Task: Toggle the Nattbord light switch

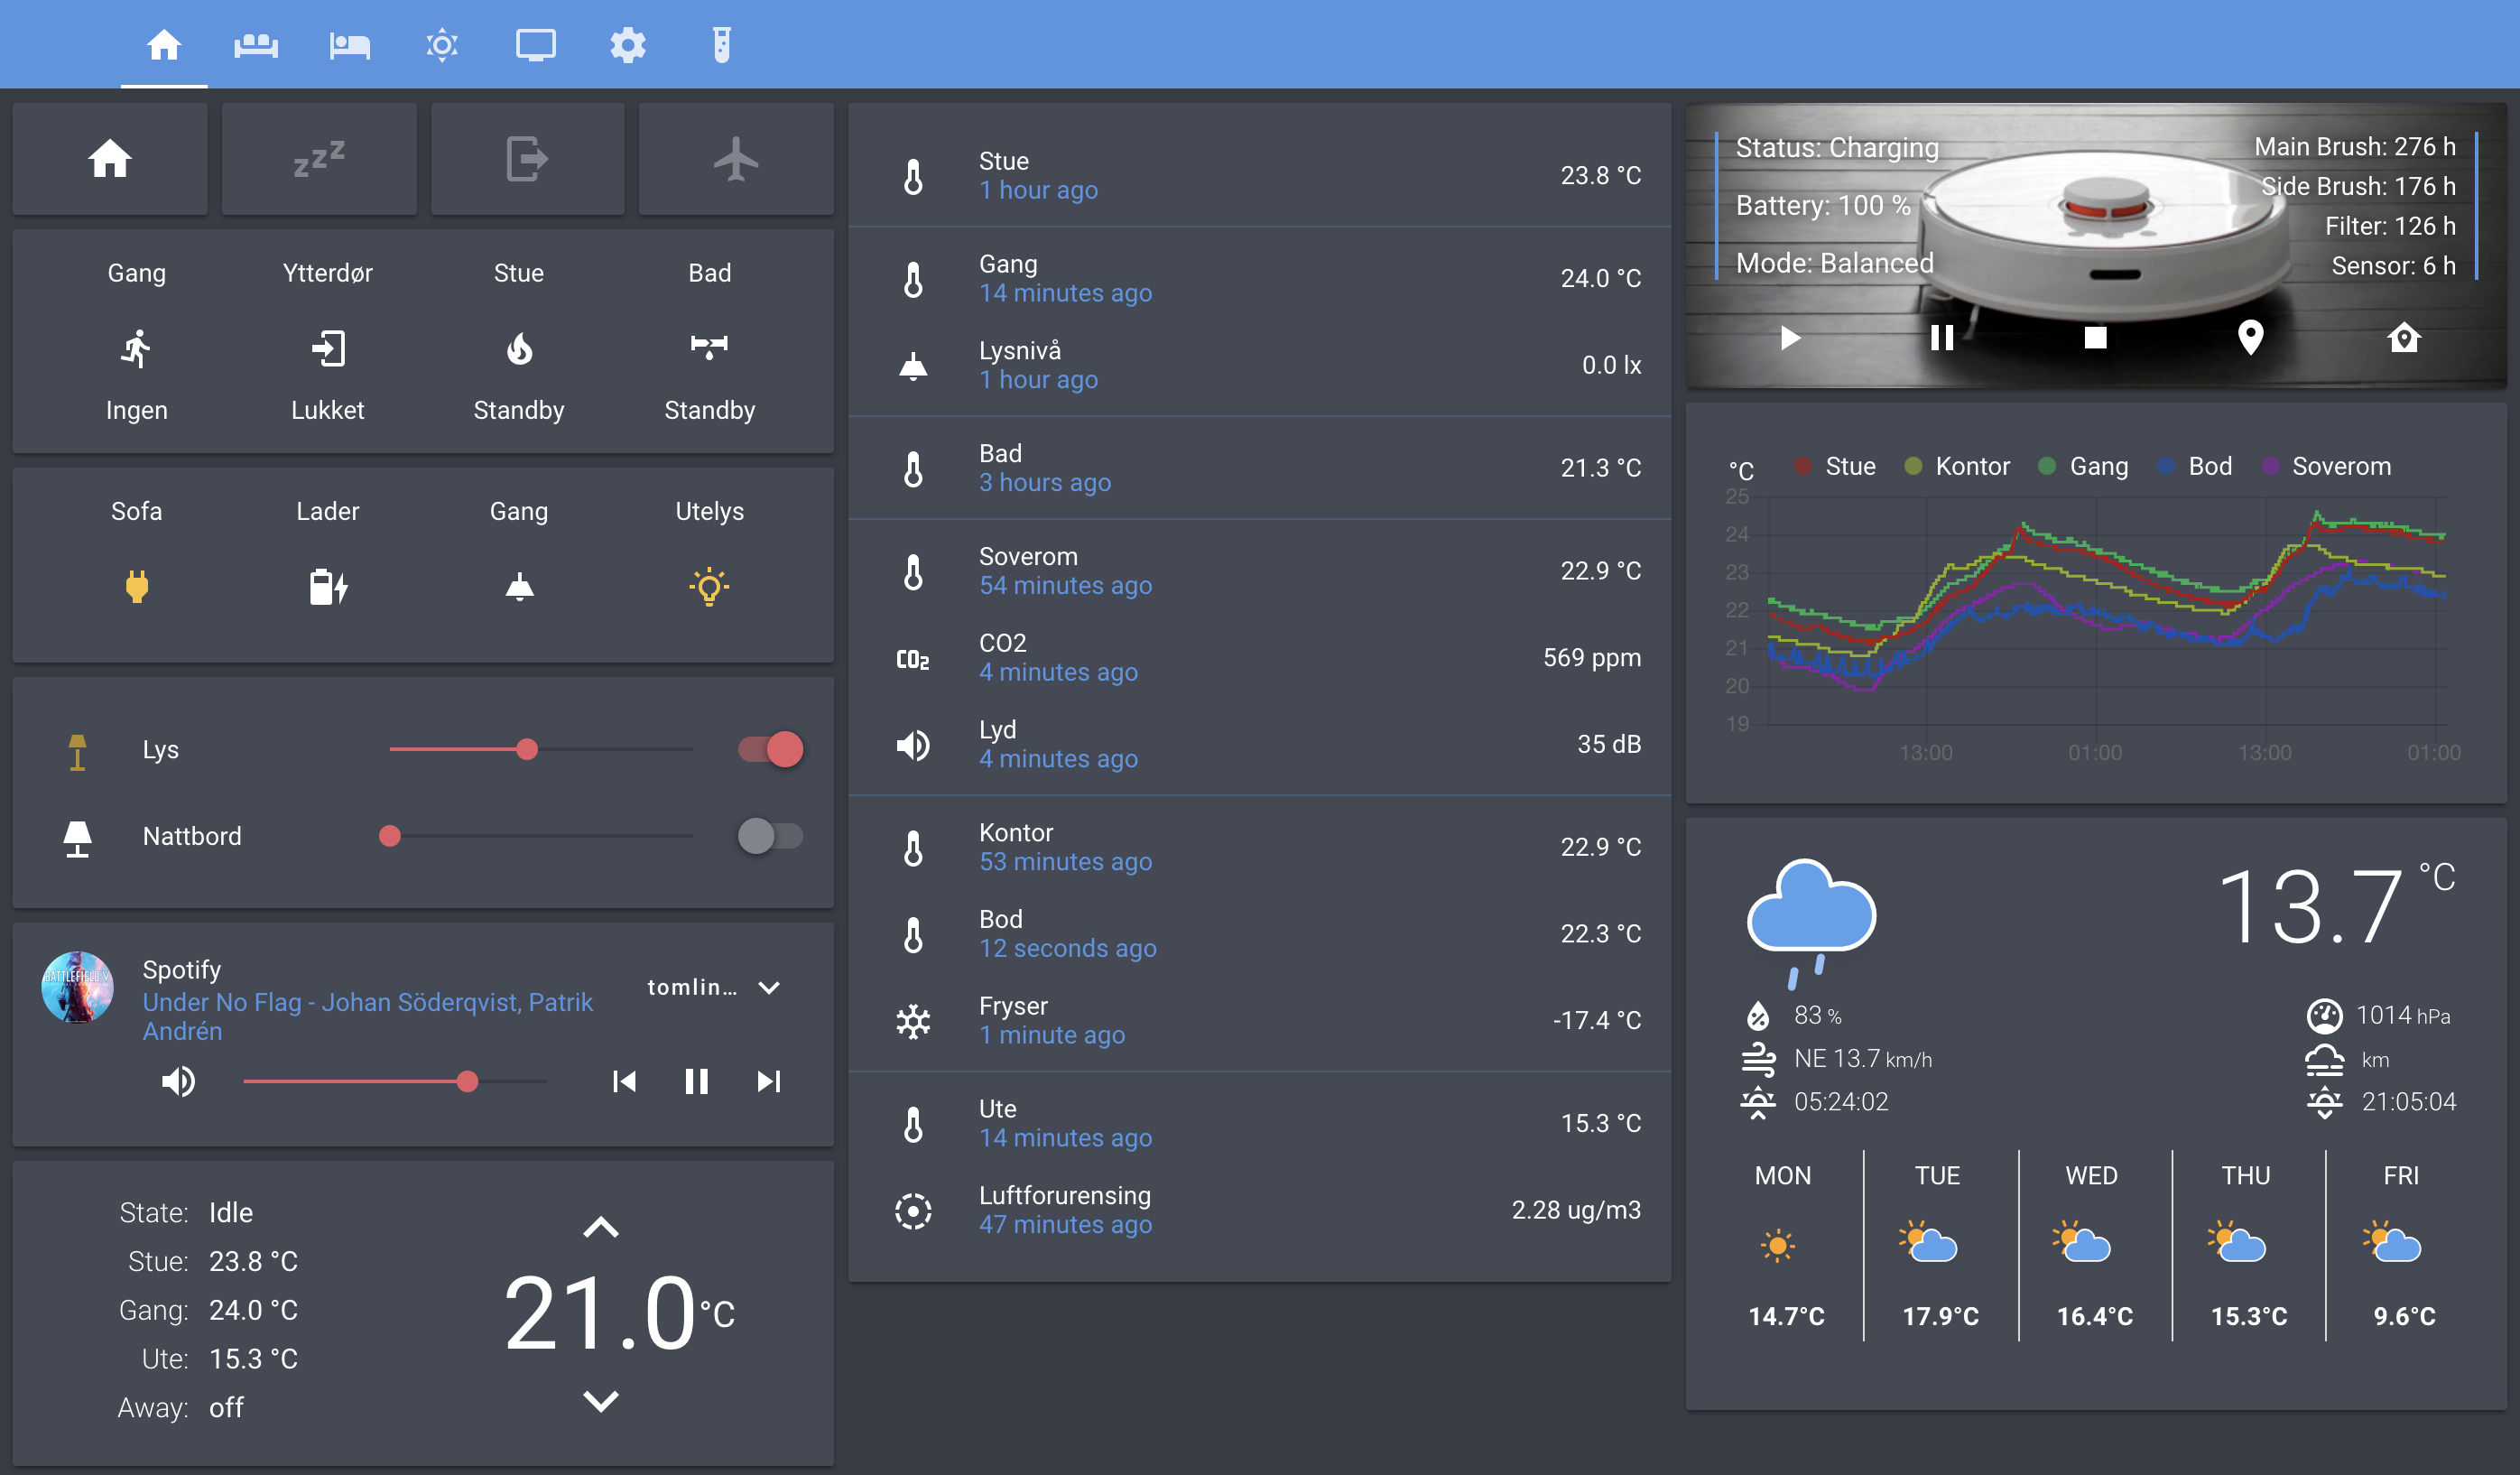Action: pyautogui.click(x=764, y=834)
